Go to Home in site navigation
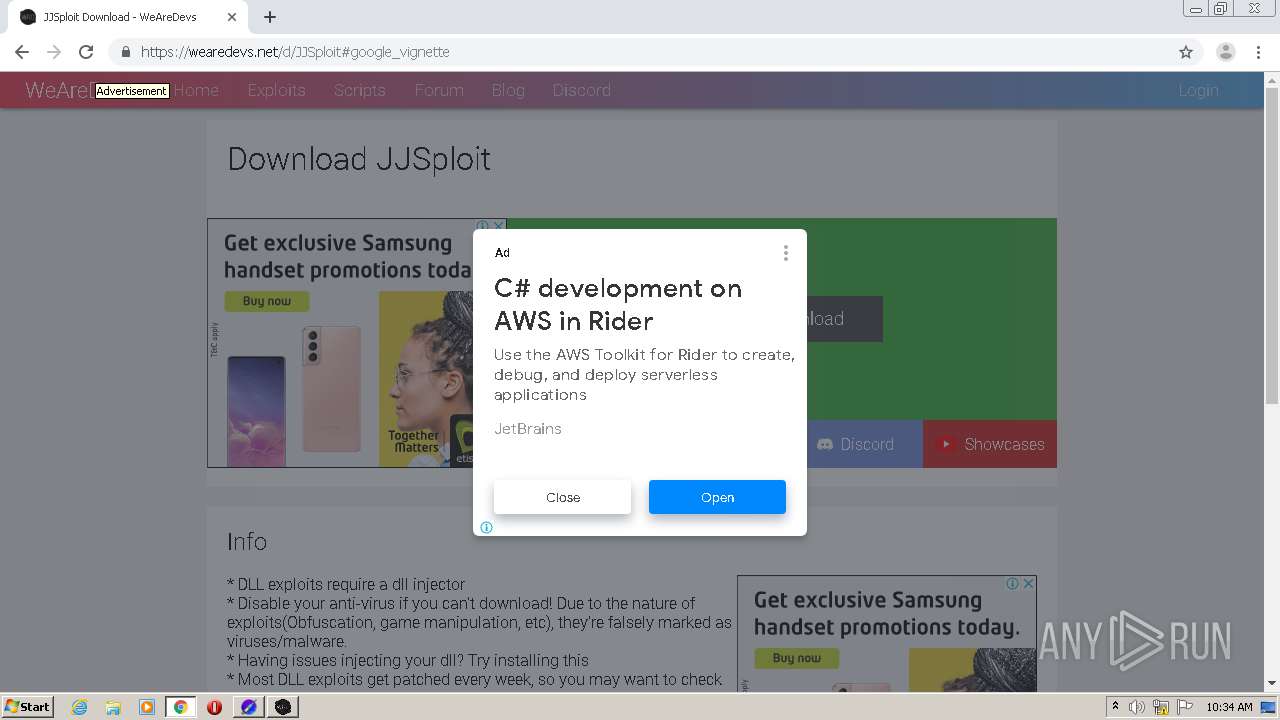 [x=196, y=90]
